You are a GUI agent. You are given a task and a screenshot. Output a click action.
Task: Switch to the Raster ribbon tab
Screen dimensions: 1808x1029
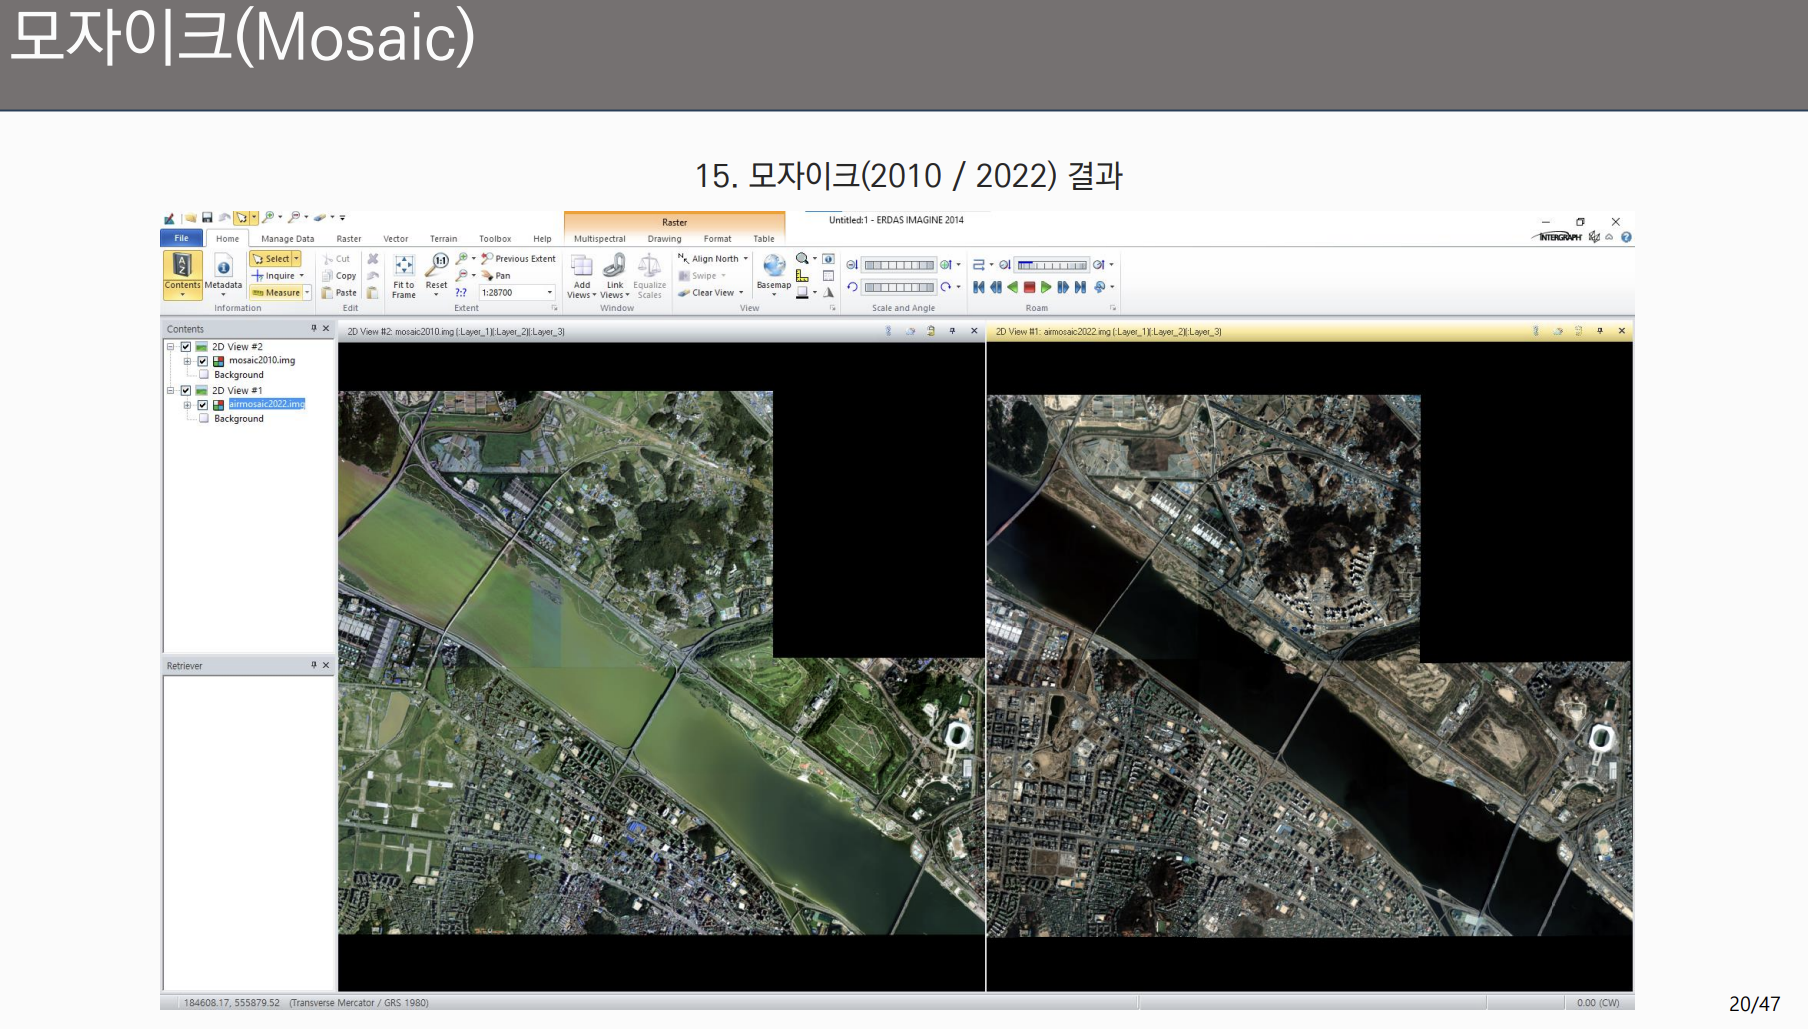pos(349,239)
